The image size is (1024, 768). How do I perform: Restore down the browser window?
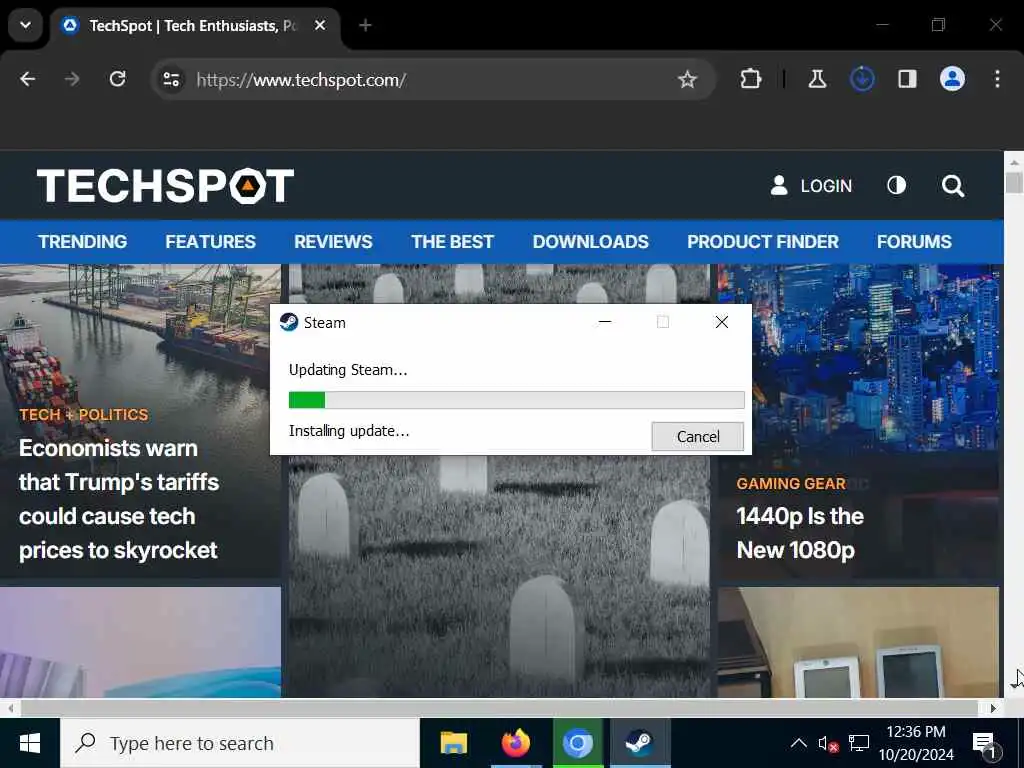coord(938,25)
